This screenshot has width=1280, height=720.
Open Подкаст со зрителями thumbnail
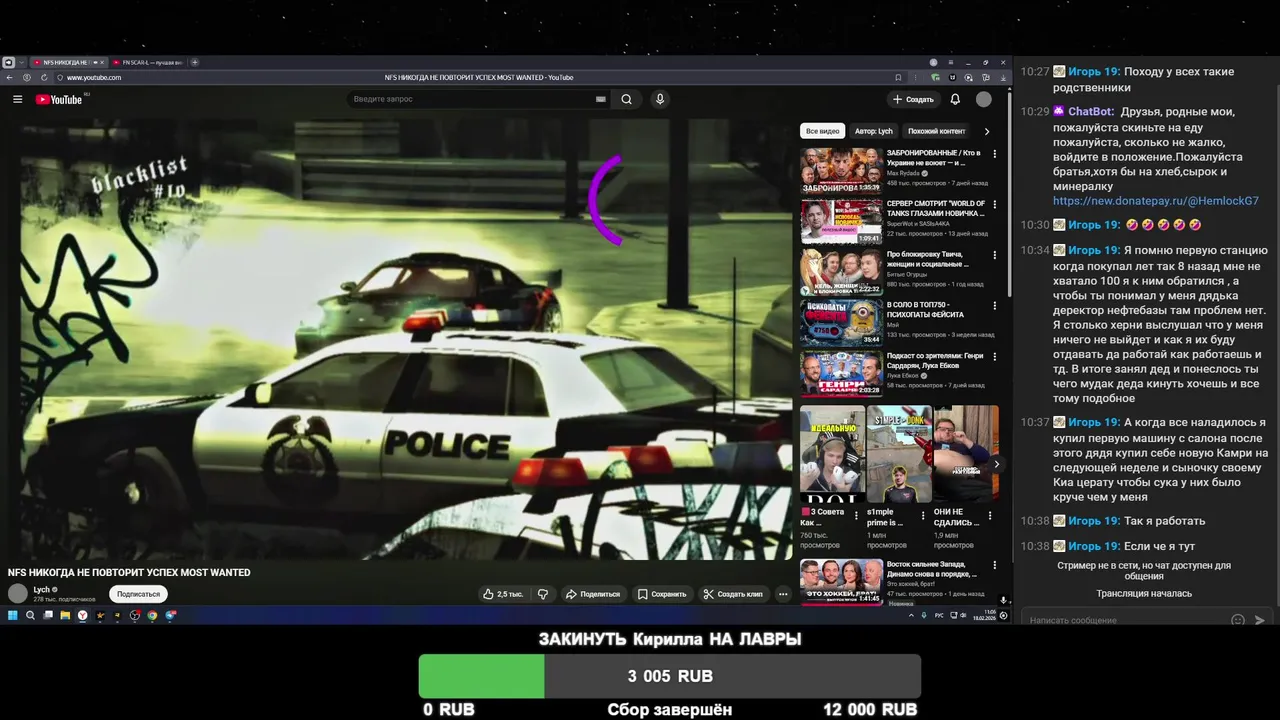pos(841,373)
